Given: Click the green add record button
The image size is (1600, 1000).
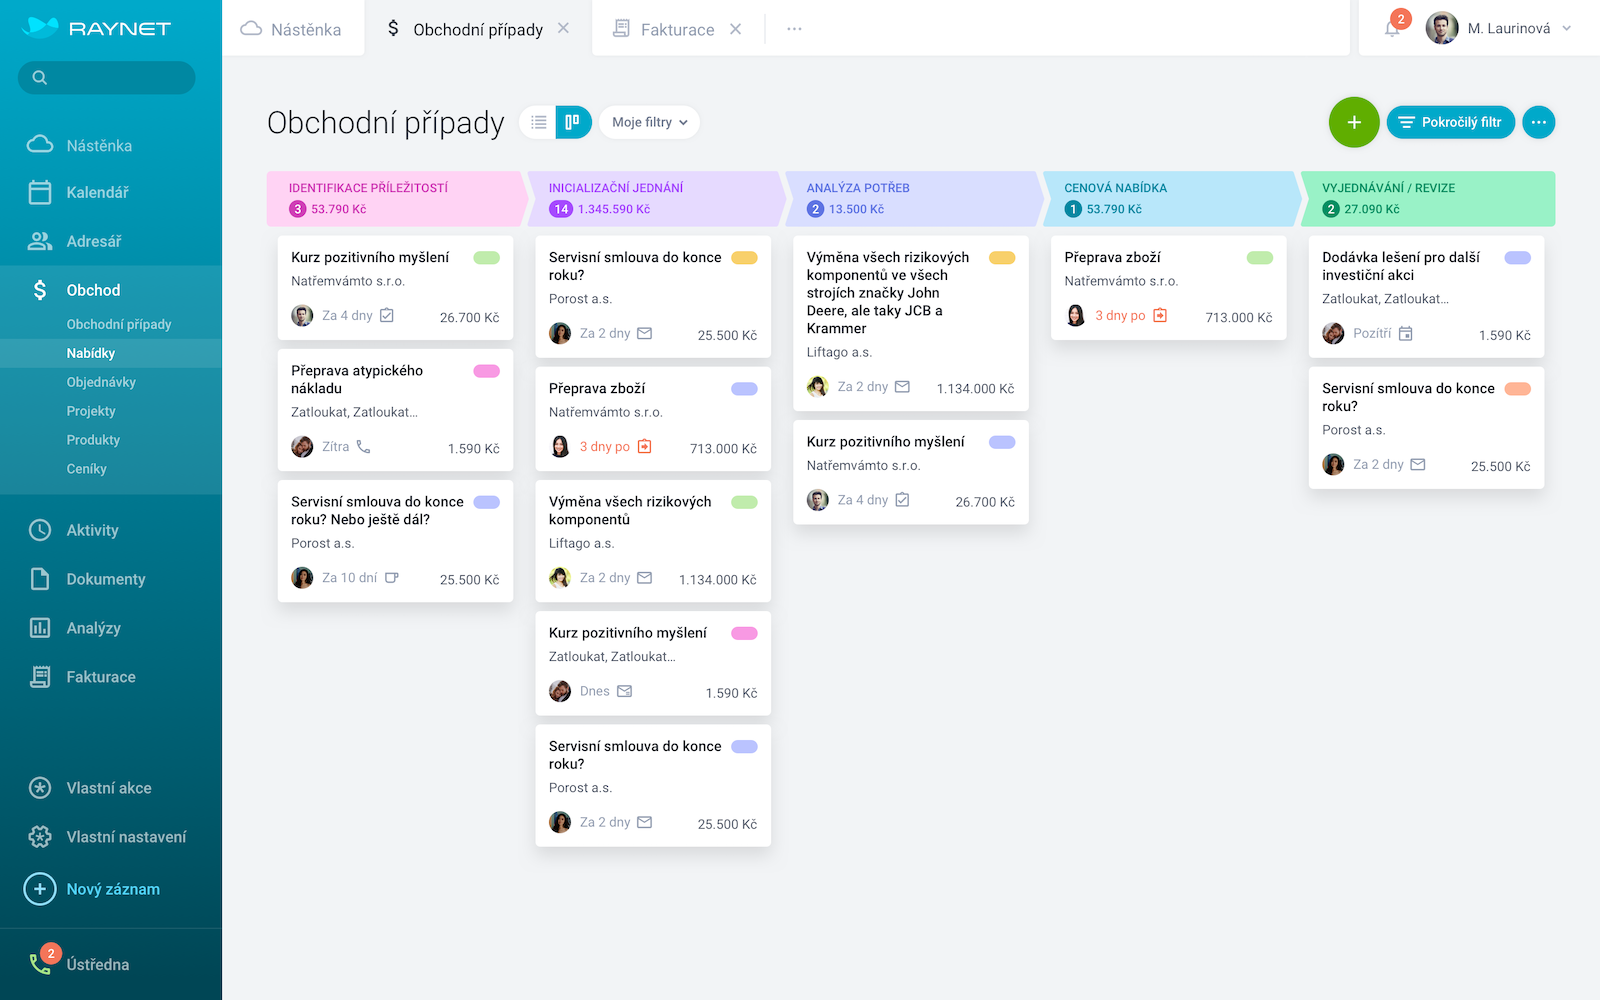Looking at the screenshot, I should (1353, 122).
